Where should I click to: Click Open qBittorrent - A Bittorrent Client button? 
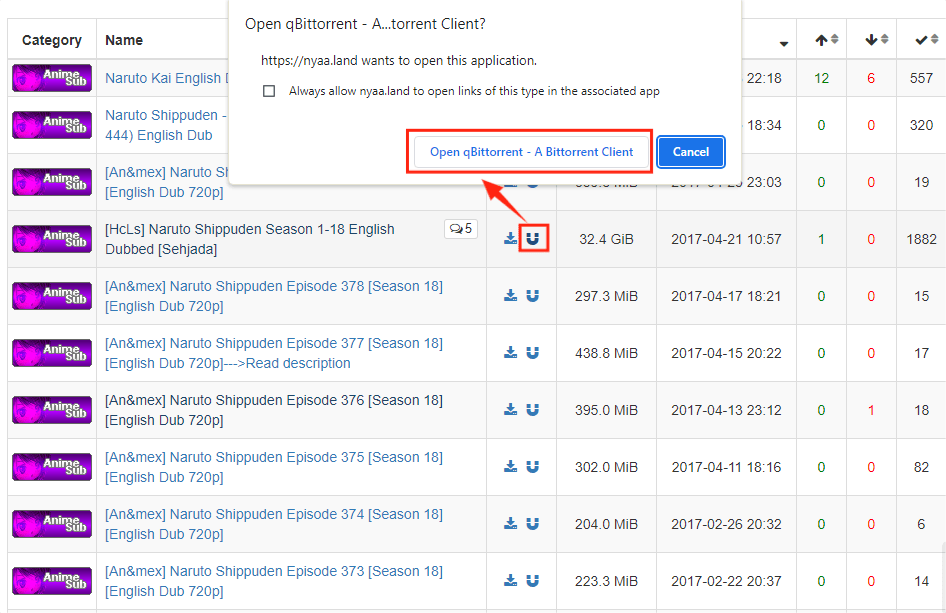(531, 152)
